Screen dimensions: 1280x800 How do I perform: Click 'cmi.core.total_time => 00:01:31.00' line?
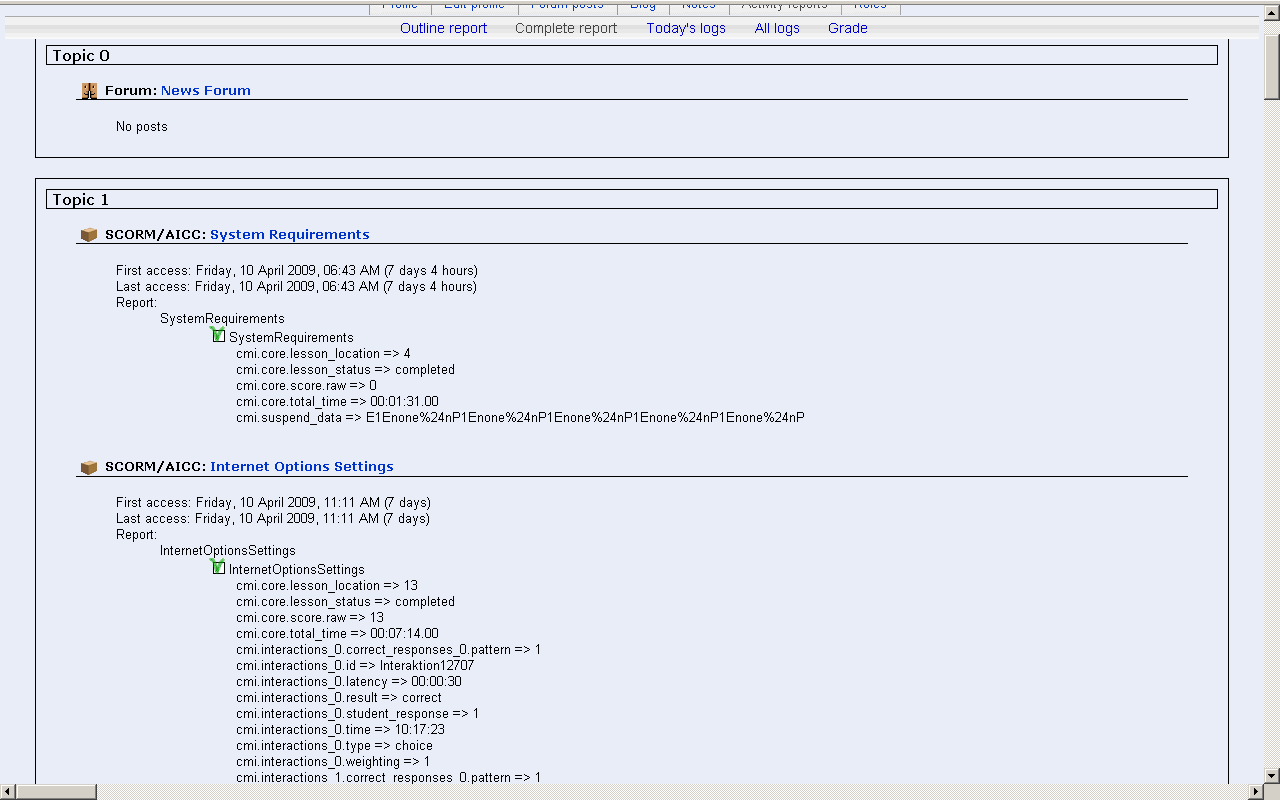337,402
